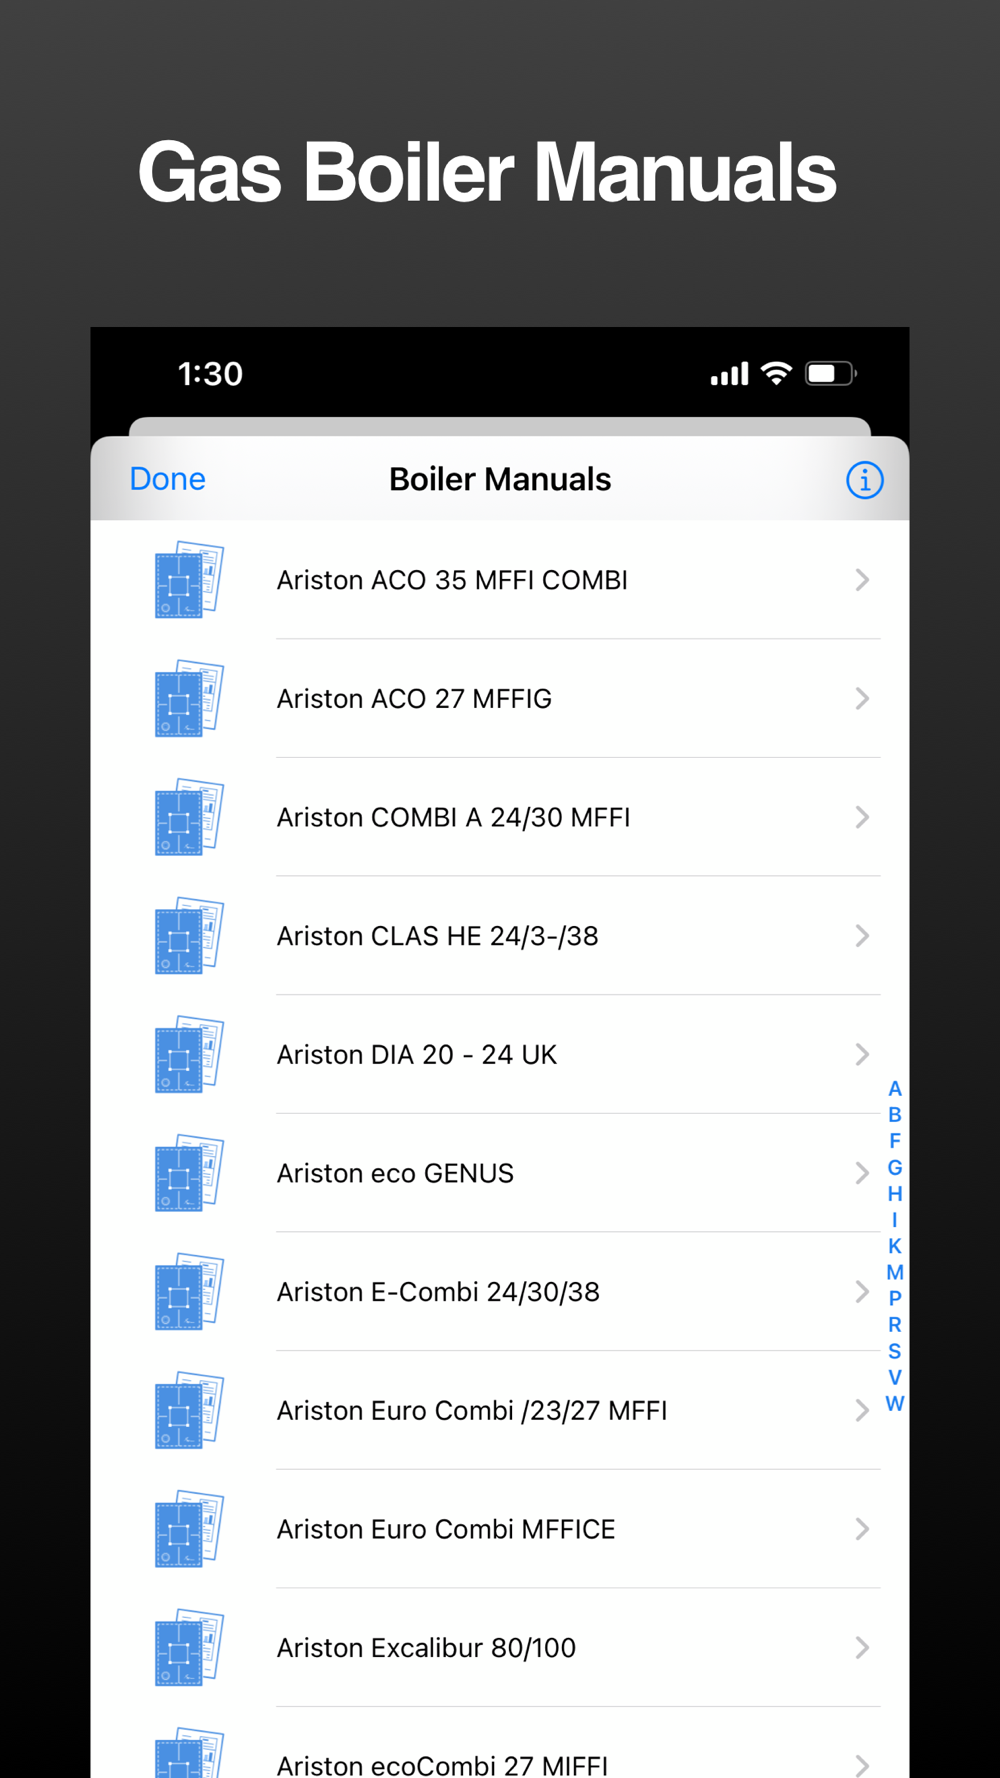Screen dimensions: 1000x1778
Task: Click manual icon for Ariston Euro Combi /23/27 MFFI
Action: [x=189, y=1410]
